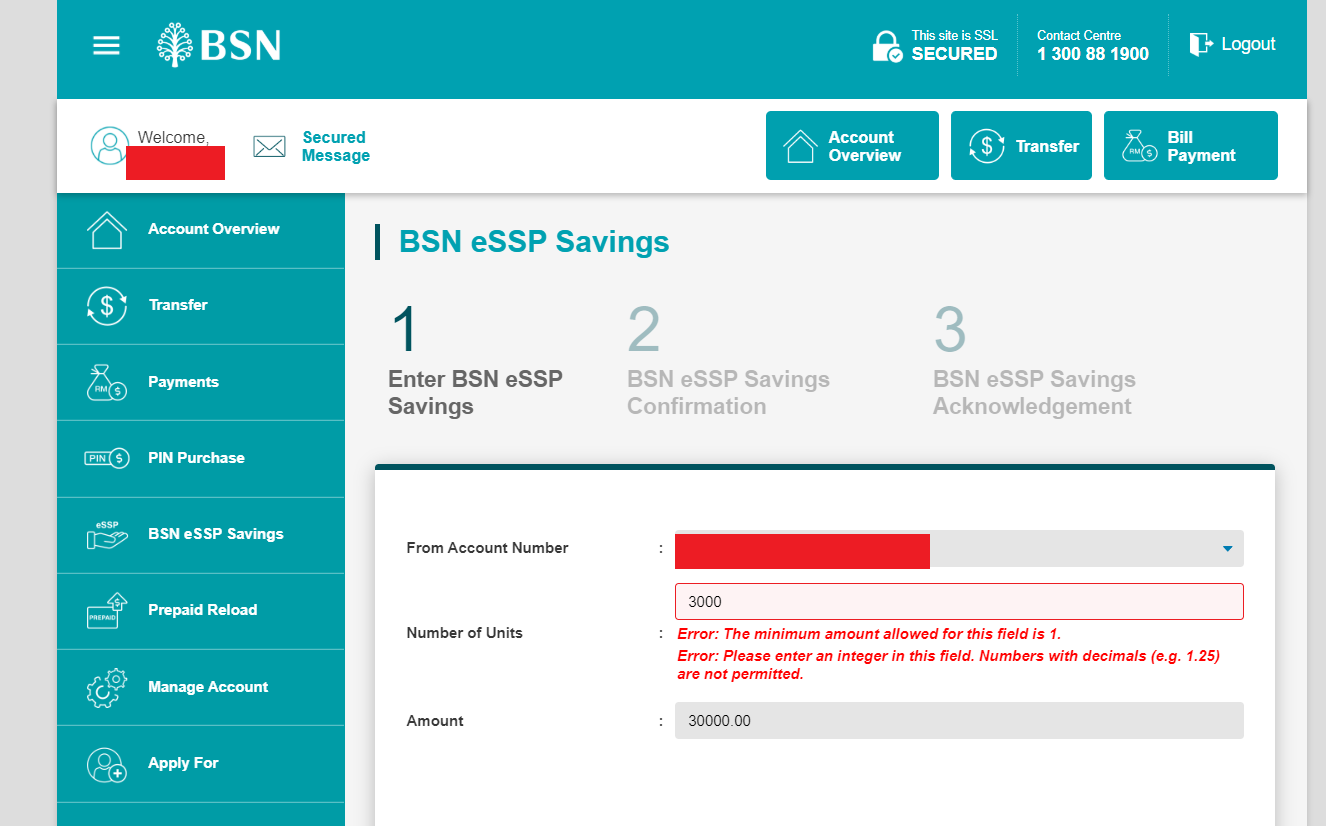The width and height of the screenshot is (1326, 826).
Task: Click step 2 BSN eSSP Savings Confirmation
Action: pos(728,360)
